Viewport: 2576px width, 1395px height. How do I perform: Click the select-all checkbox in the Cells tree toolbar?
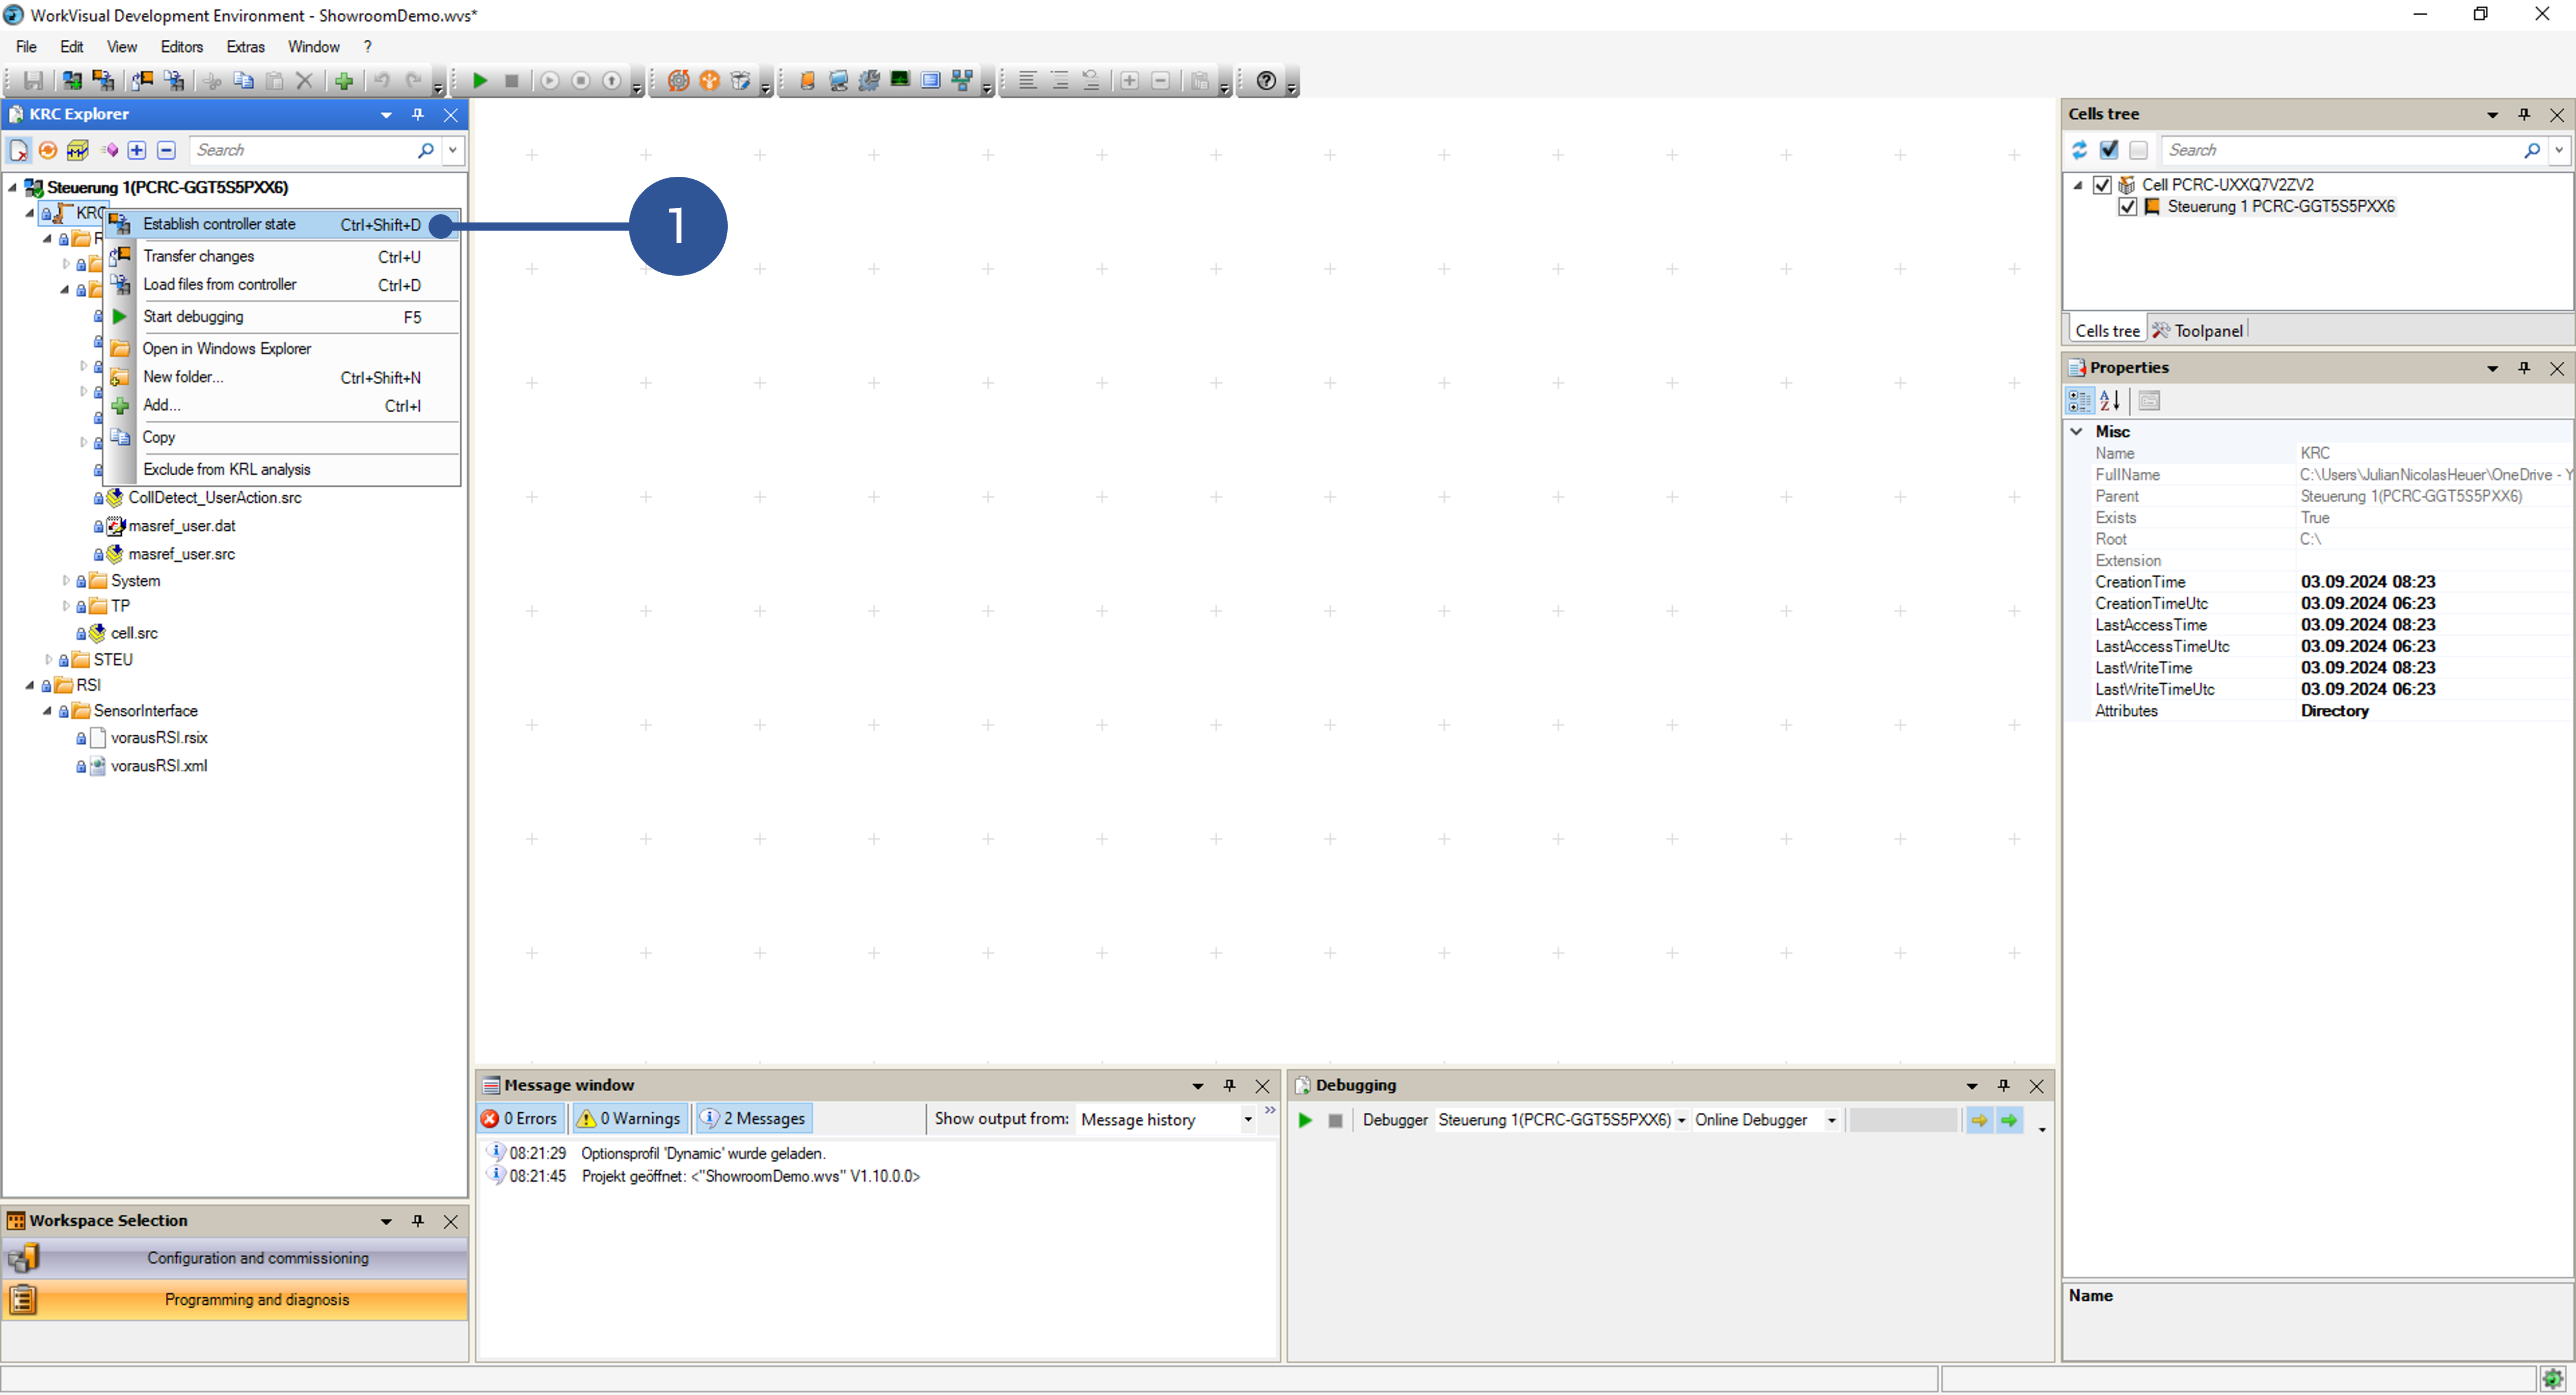click(x=2110, y=150)
